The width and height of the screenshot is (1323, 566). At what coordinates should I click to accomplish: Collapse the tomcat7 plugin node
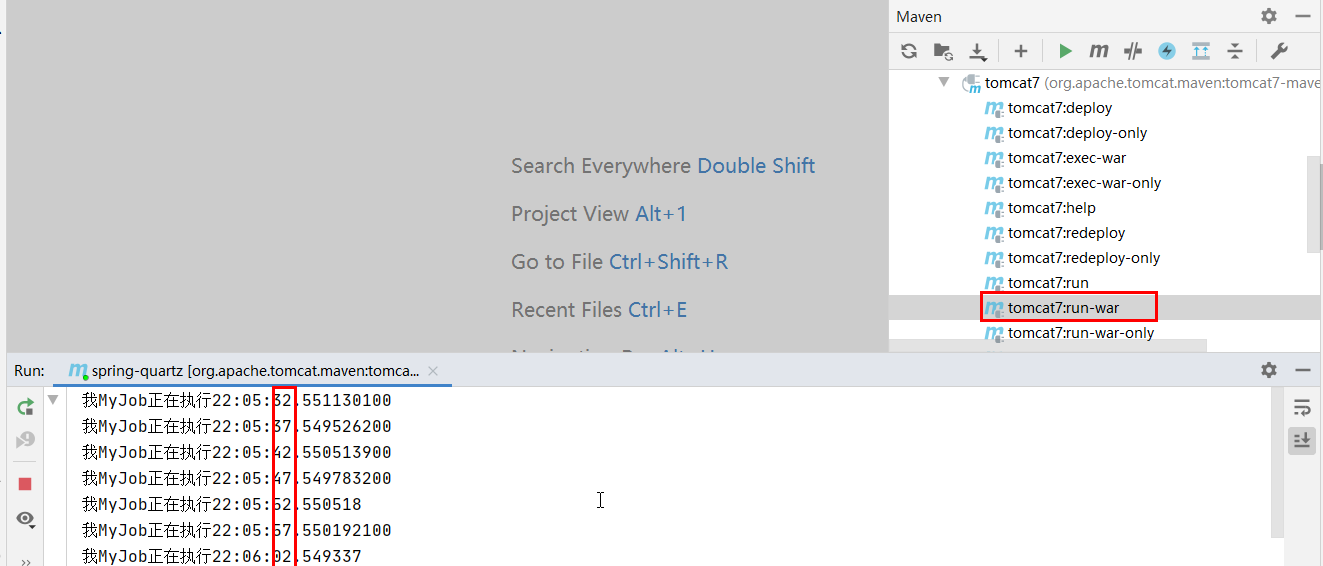944,82
